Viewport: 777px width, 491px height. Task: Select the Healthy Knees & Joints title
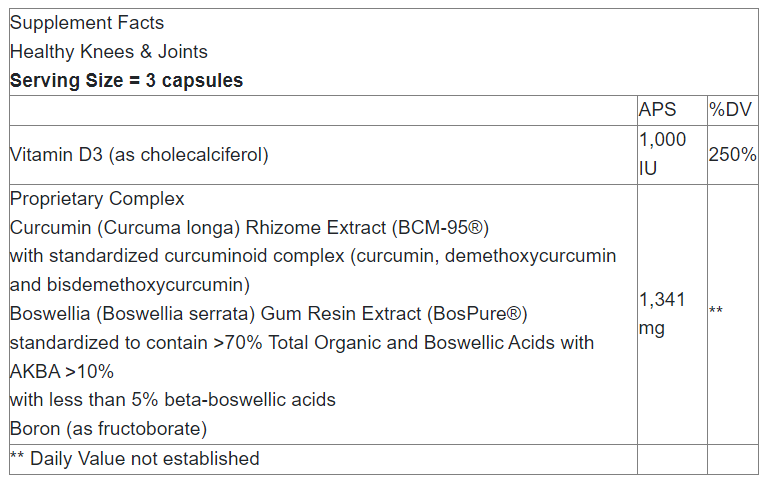(109, 52)
